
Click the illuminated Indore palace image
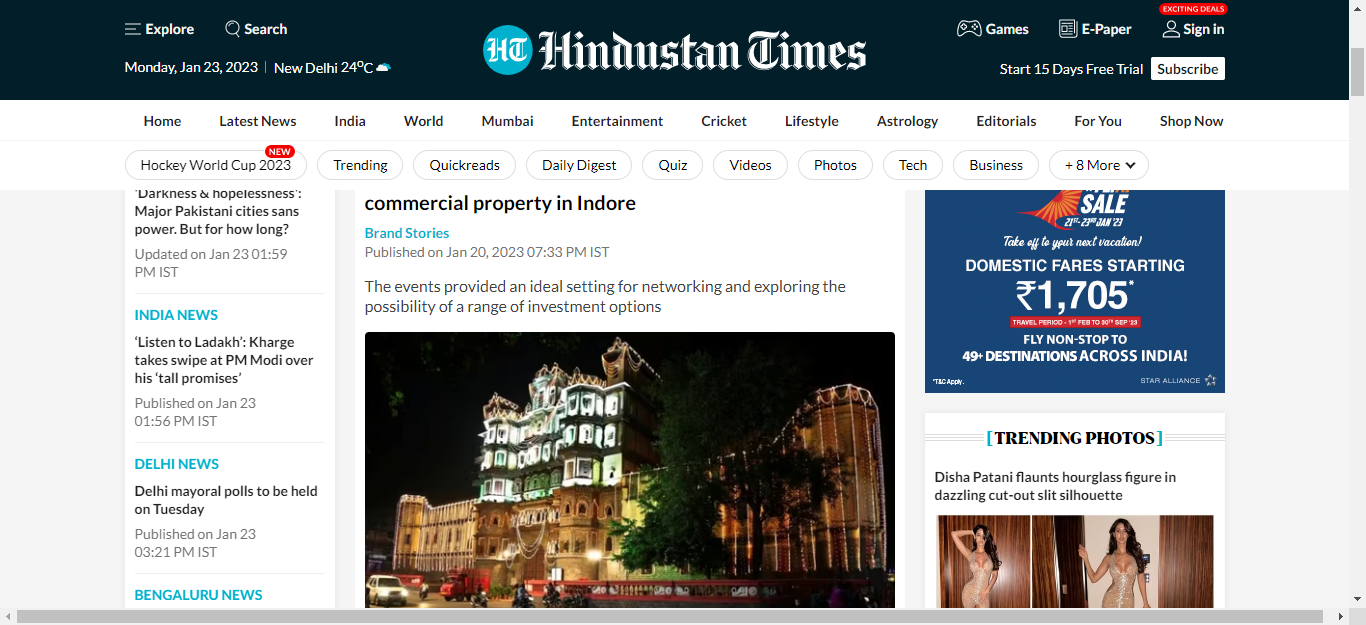[x=630, y=470]
